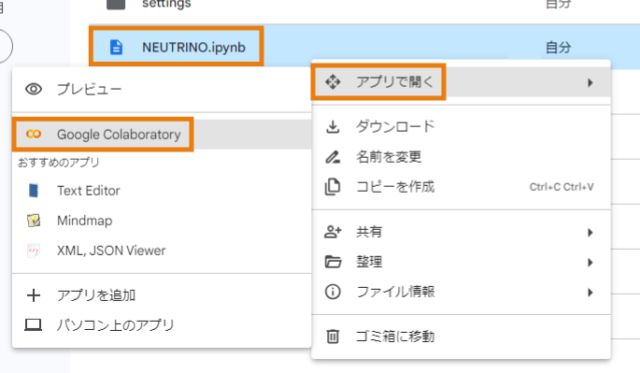Click the download arrow icon
The height and width of the screenshot is (373, 640).
tap(333, 127)
